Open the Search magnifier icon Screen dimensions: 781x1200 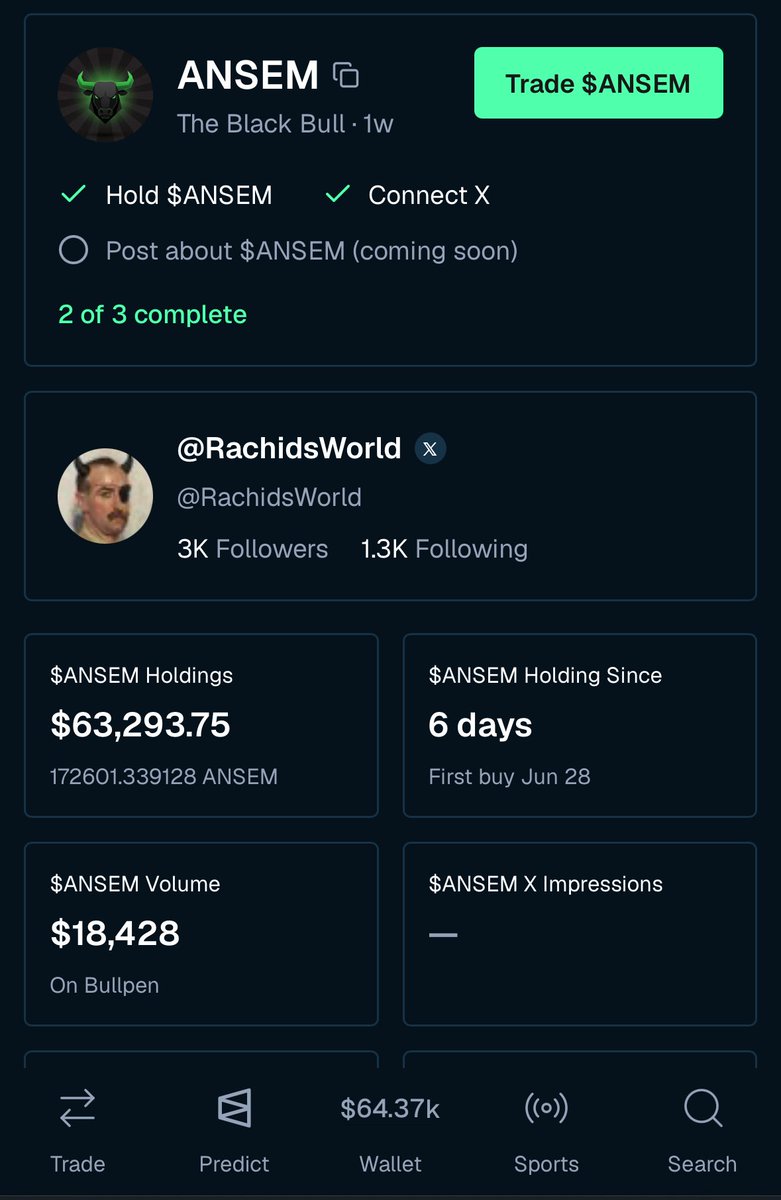point(702,1108)
